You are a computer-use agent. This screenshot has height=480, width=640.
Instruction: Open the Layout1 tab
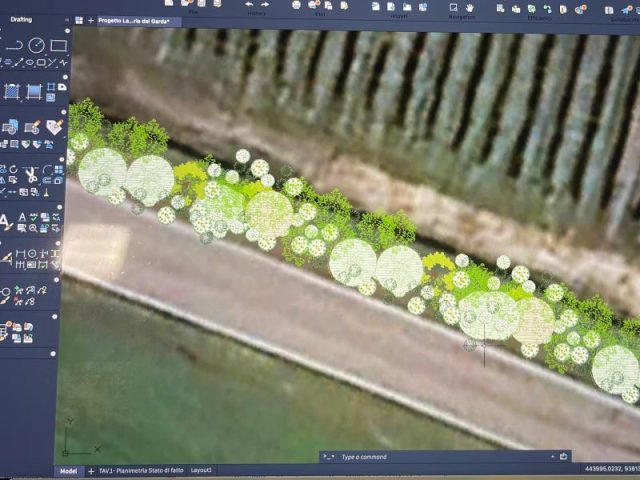(x=201, y=470)
